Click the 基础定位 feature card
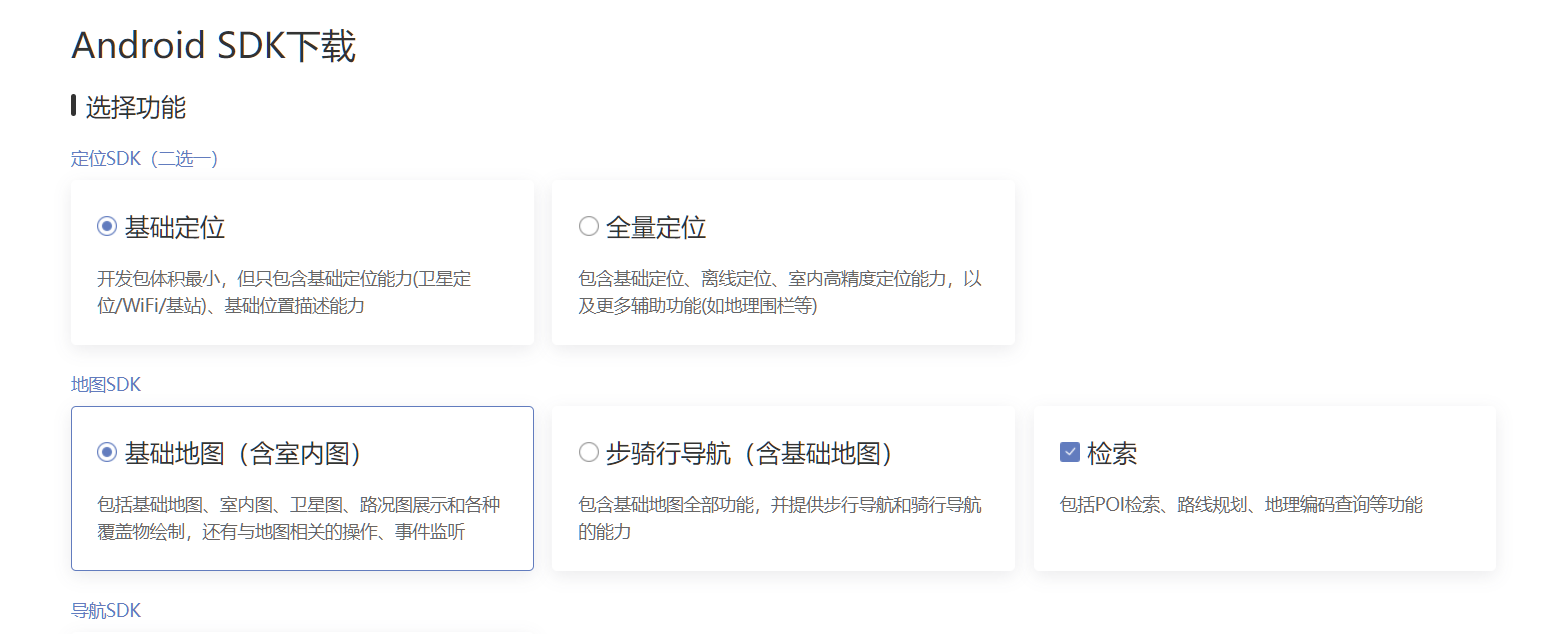 (301, 263)
